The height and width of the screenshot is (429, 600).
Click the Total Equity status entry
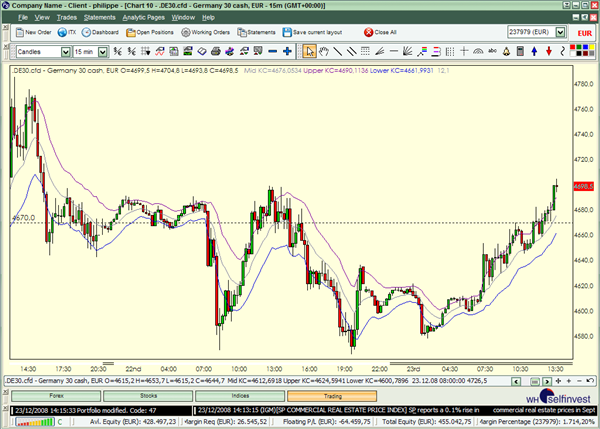427,422
